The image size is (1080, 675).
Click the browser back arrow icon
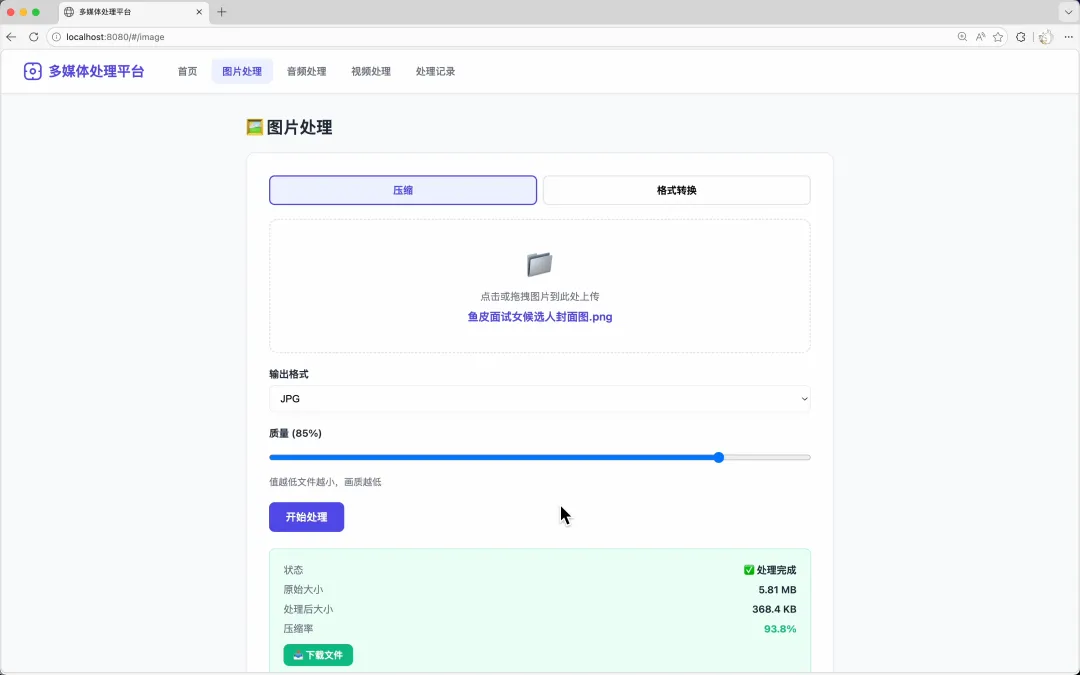pos(11,36)
